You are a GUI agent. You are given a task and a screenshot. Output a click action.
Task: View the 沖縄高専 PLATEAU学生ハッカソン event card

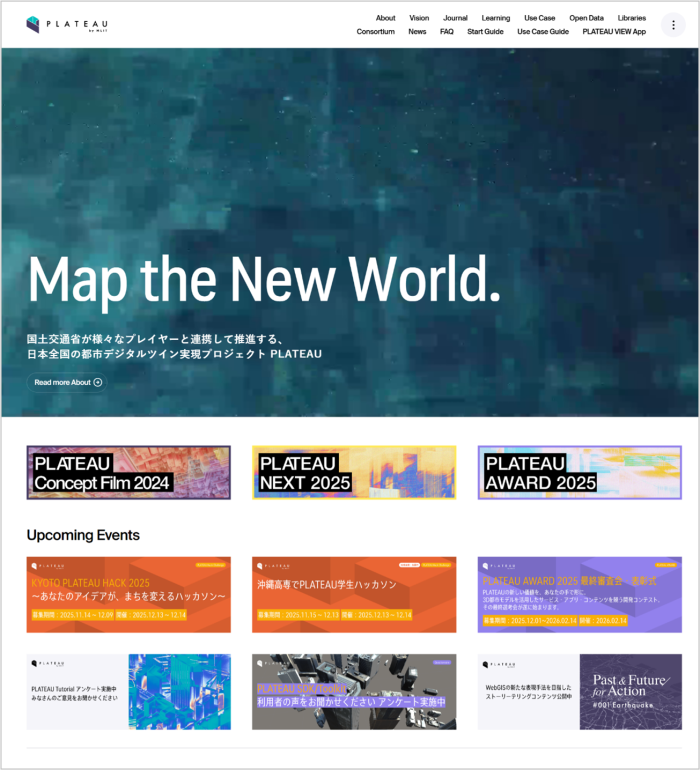[x=354, y=595]
